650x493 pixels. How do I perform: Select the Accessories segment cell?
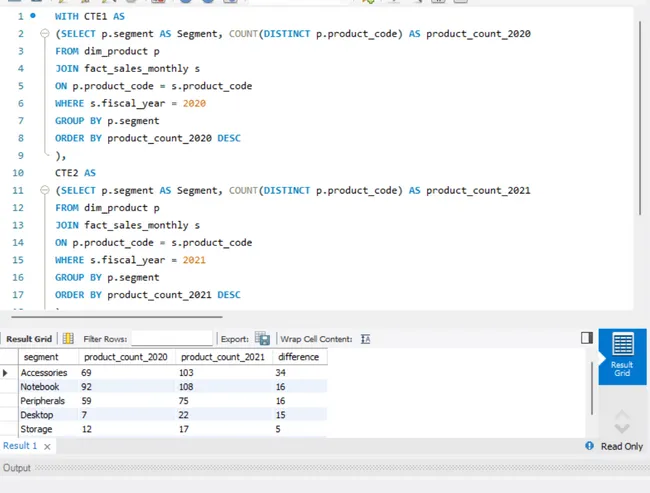pyautogui.click(x=49, y=373)
